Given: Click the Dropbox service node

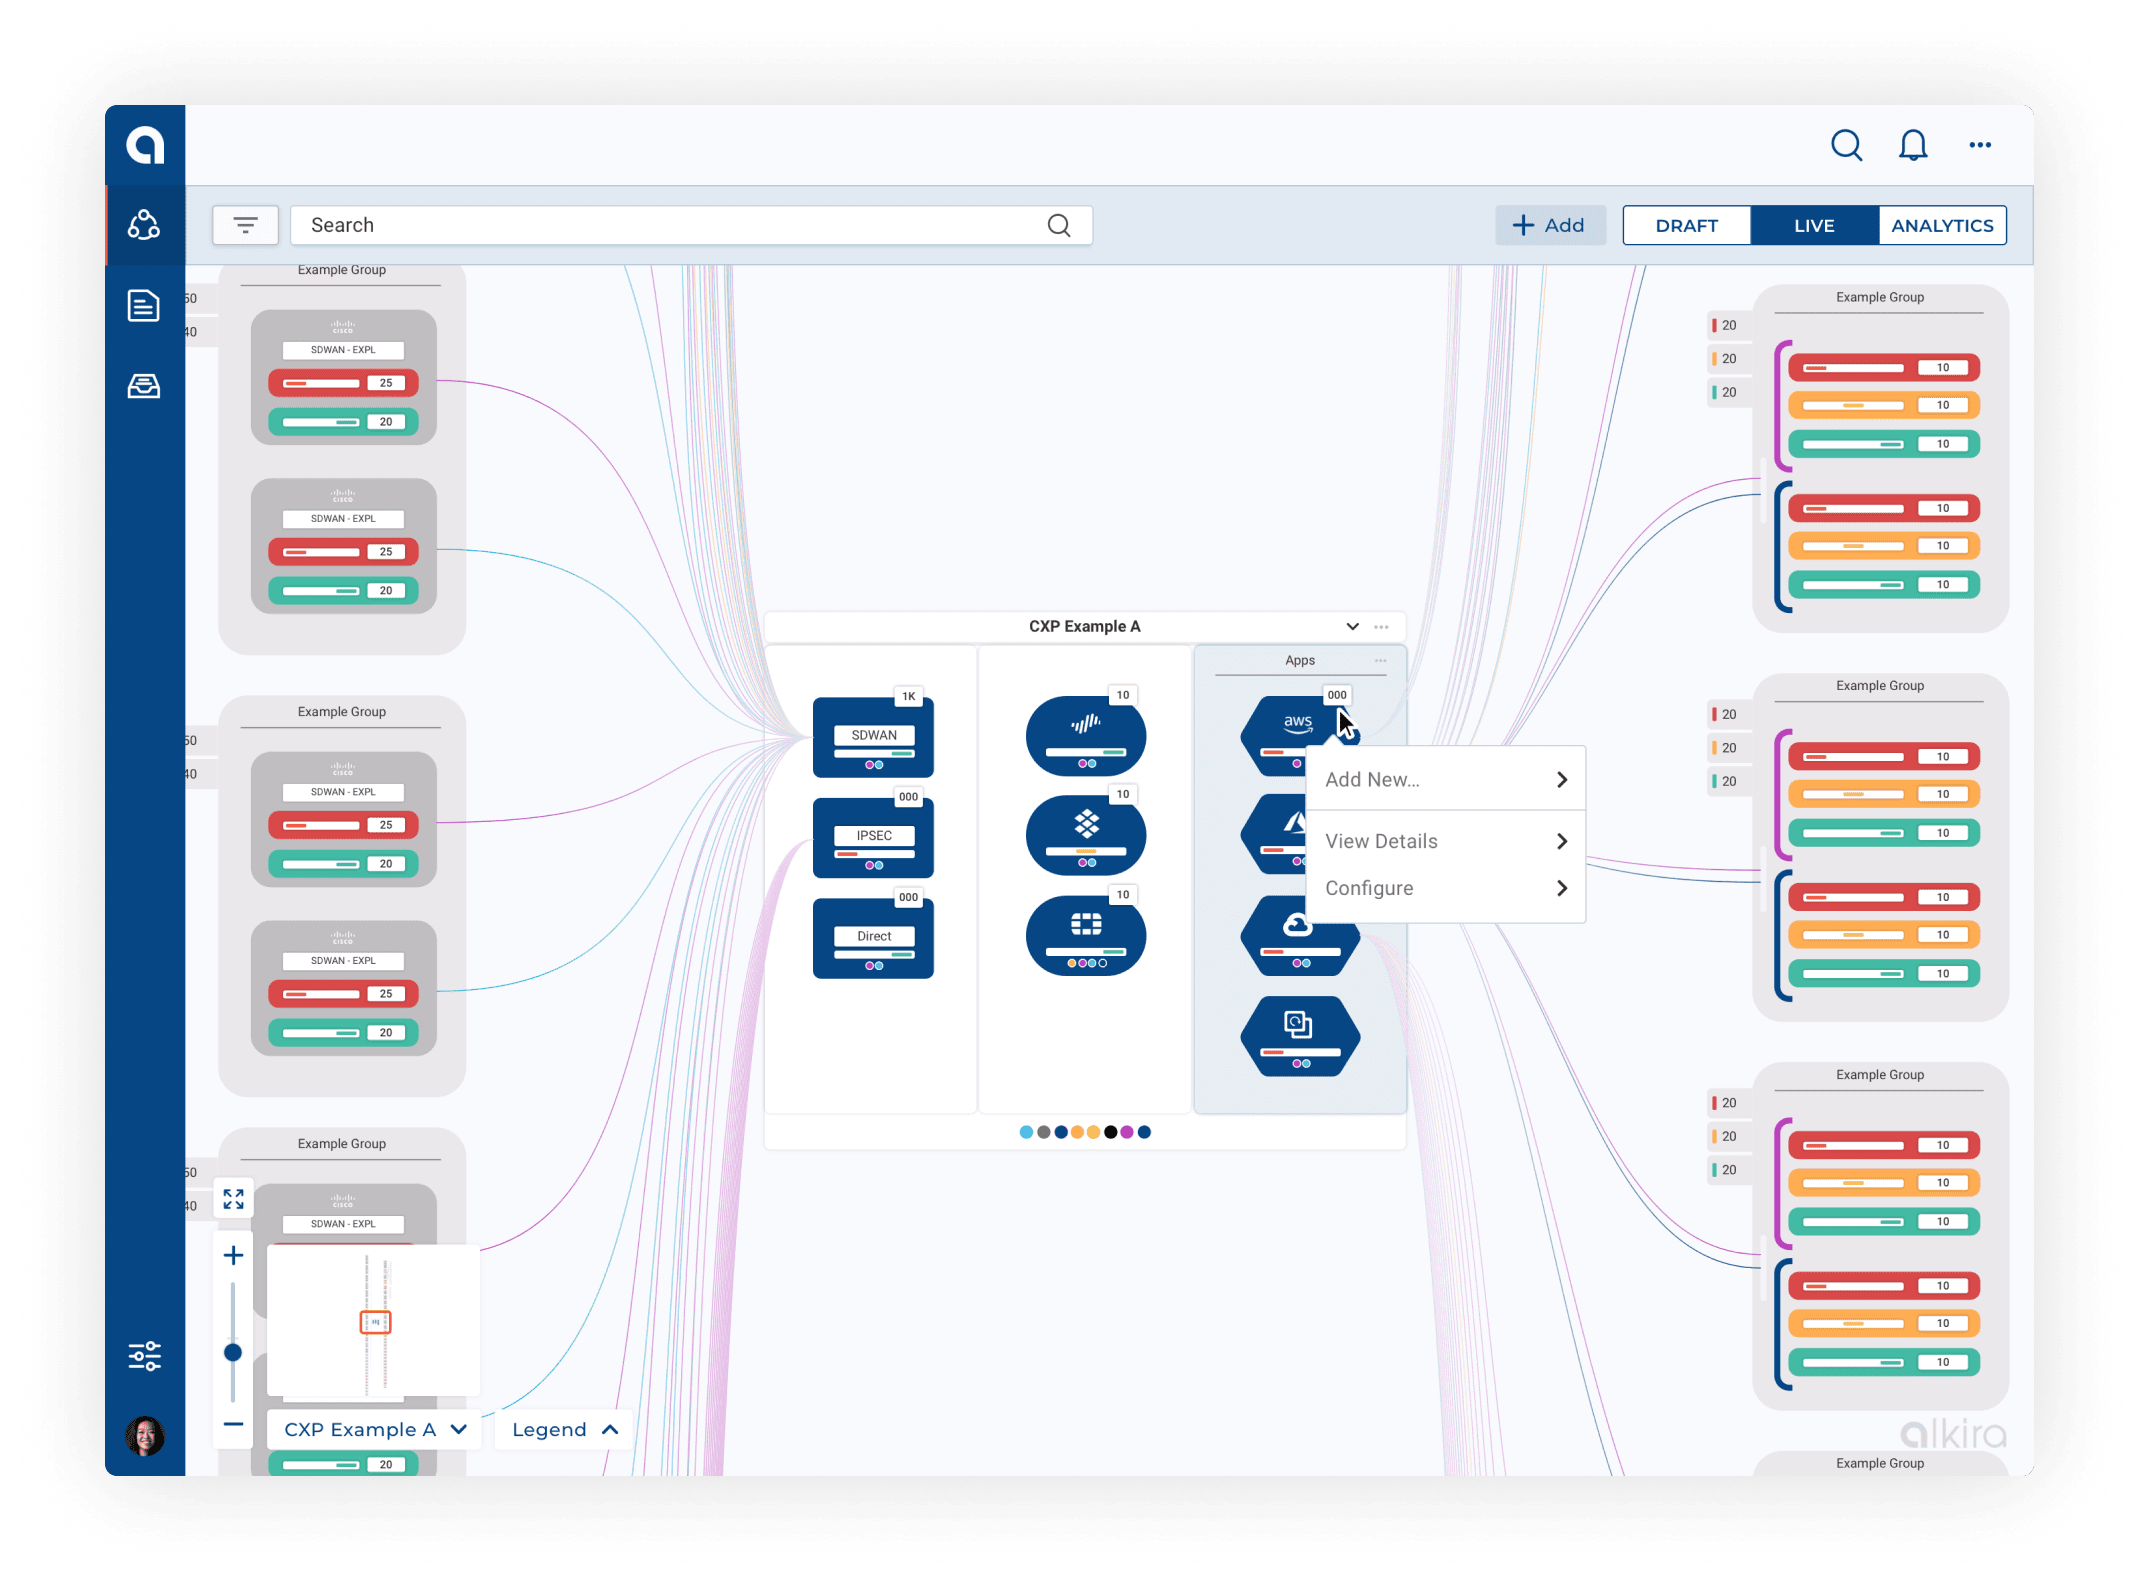Looking at the screenshot, I should [x=1085, y=835].
